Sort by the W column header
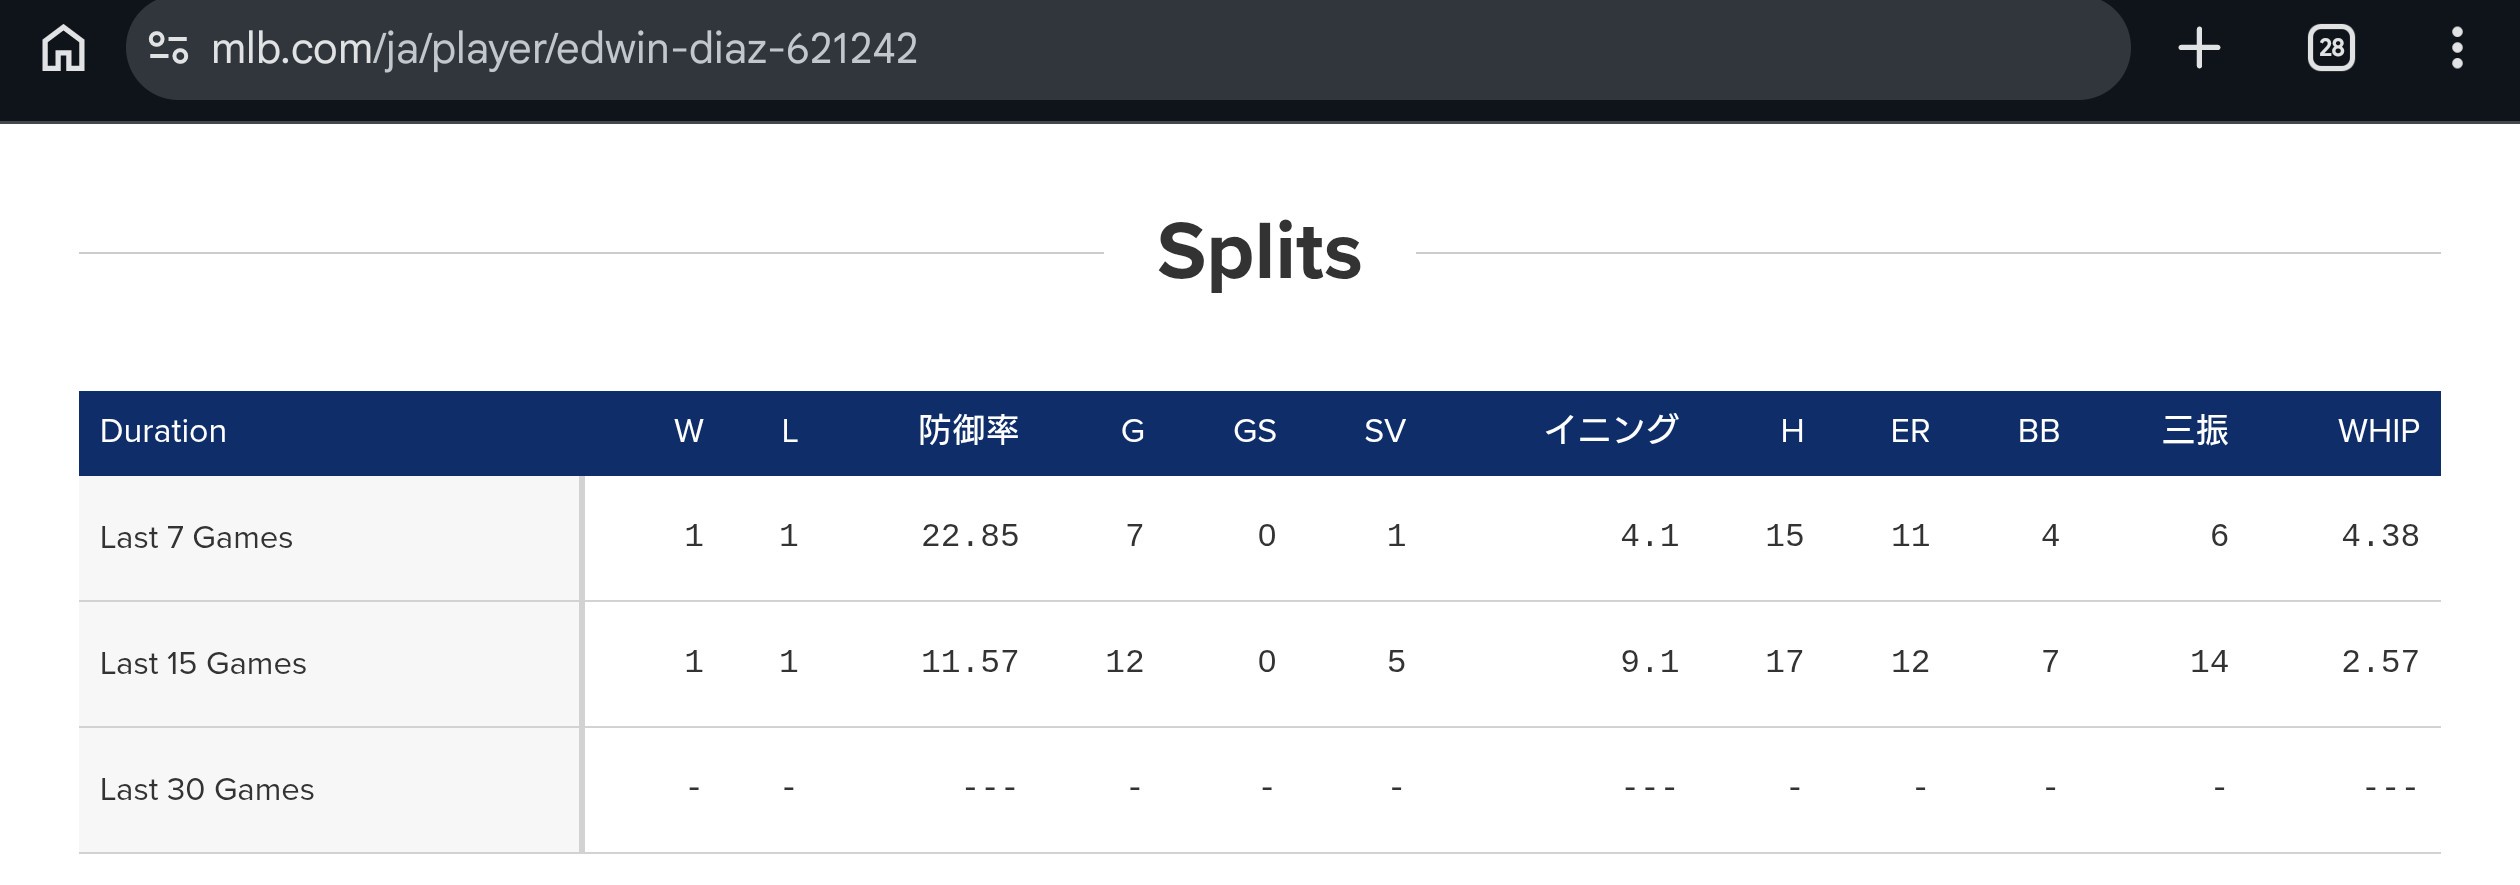 click(x=689, y=431)
